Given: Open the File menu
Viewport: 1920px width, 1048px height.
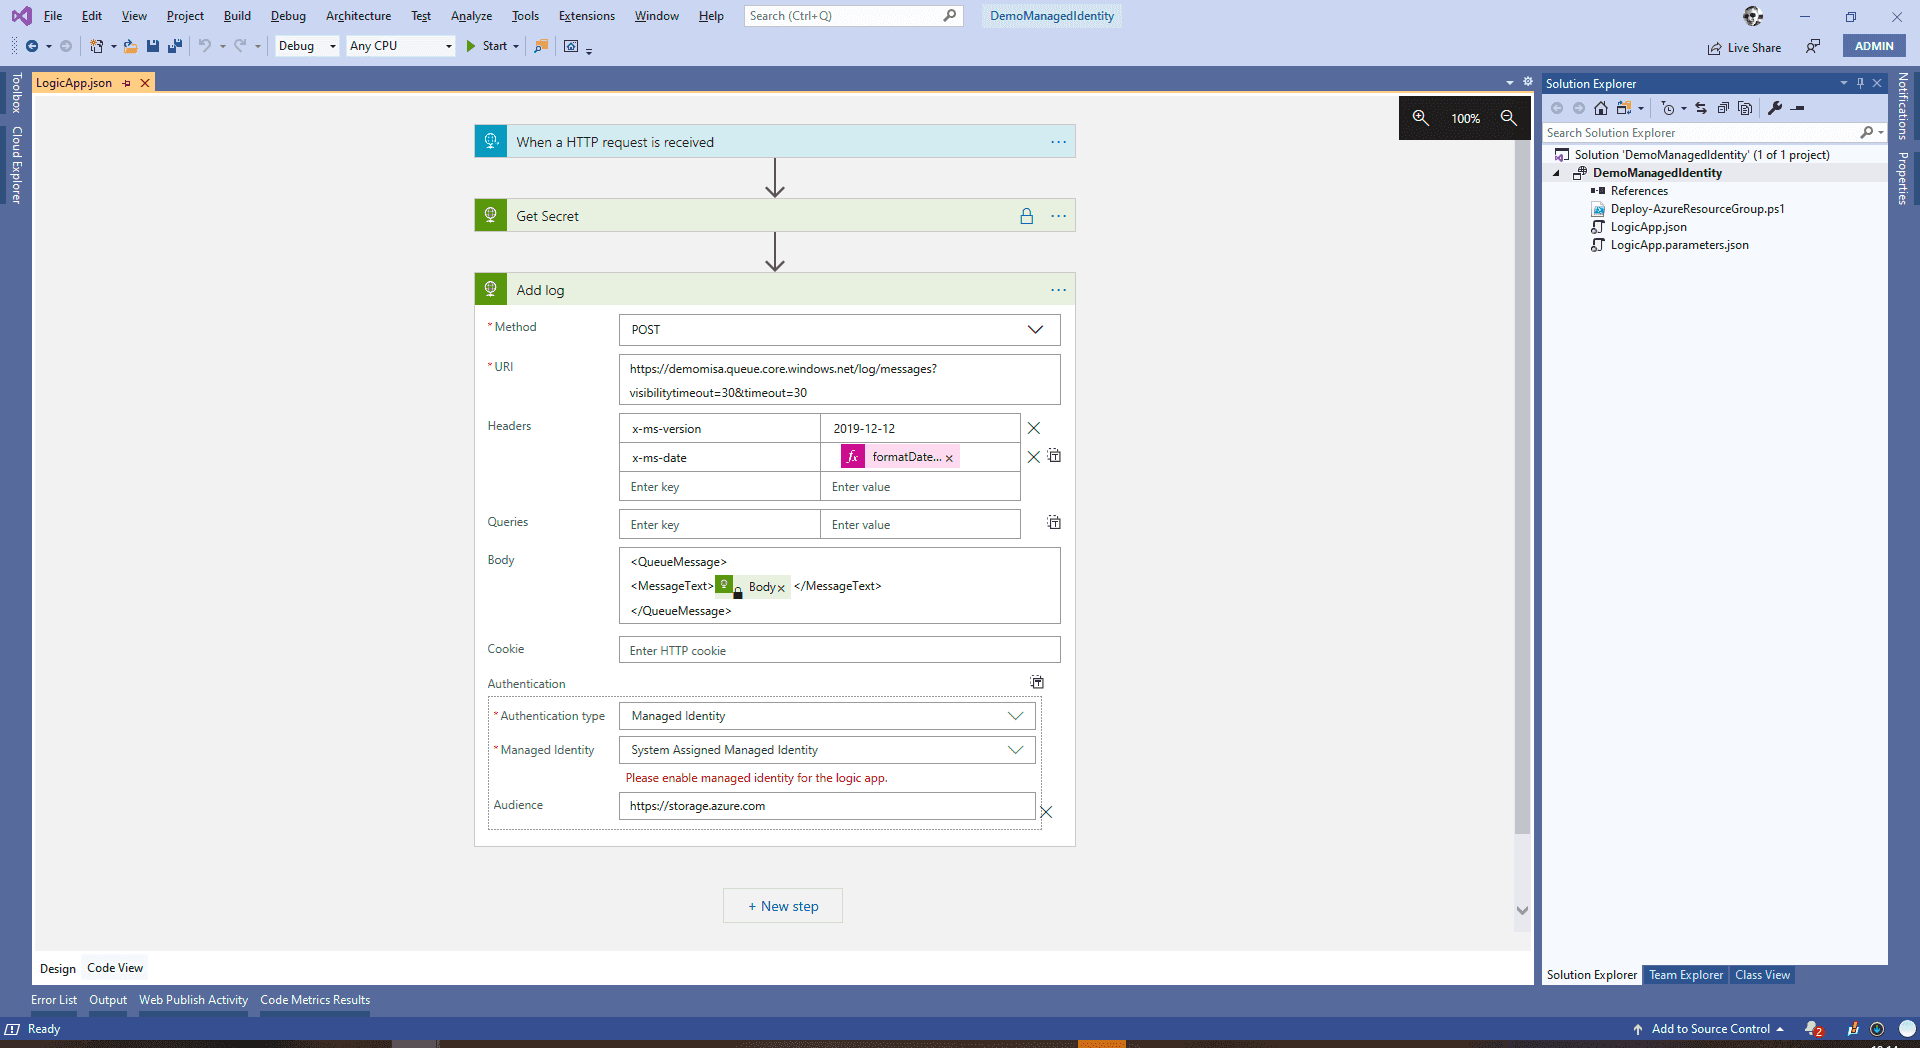Looking at the screenshot, I should 53,16.
